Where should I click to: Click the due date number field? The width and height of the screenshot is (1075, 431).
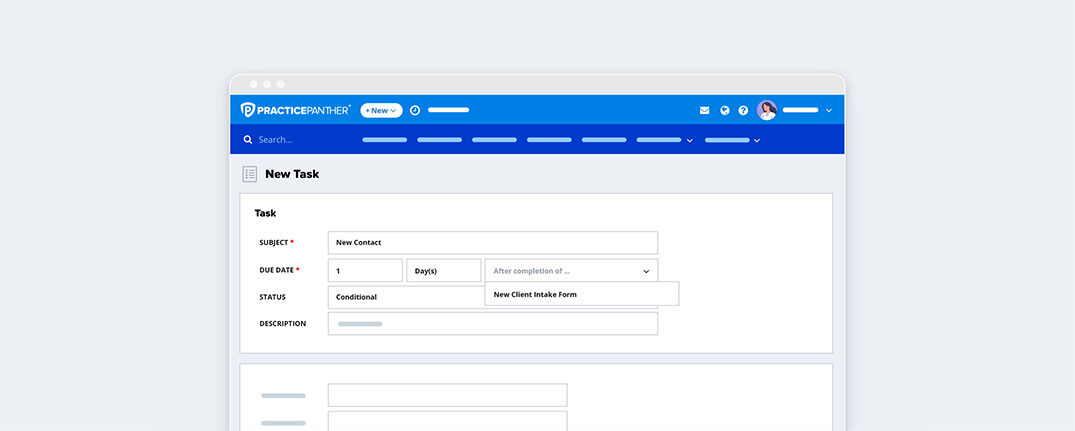point(365,271)
